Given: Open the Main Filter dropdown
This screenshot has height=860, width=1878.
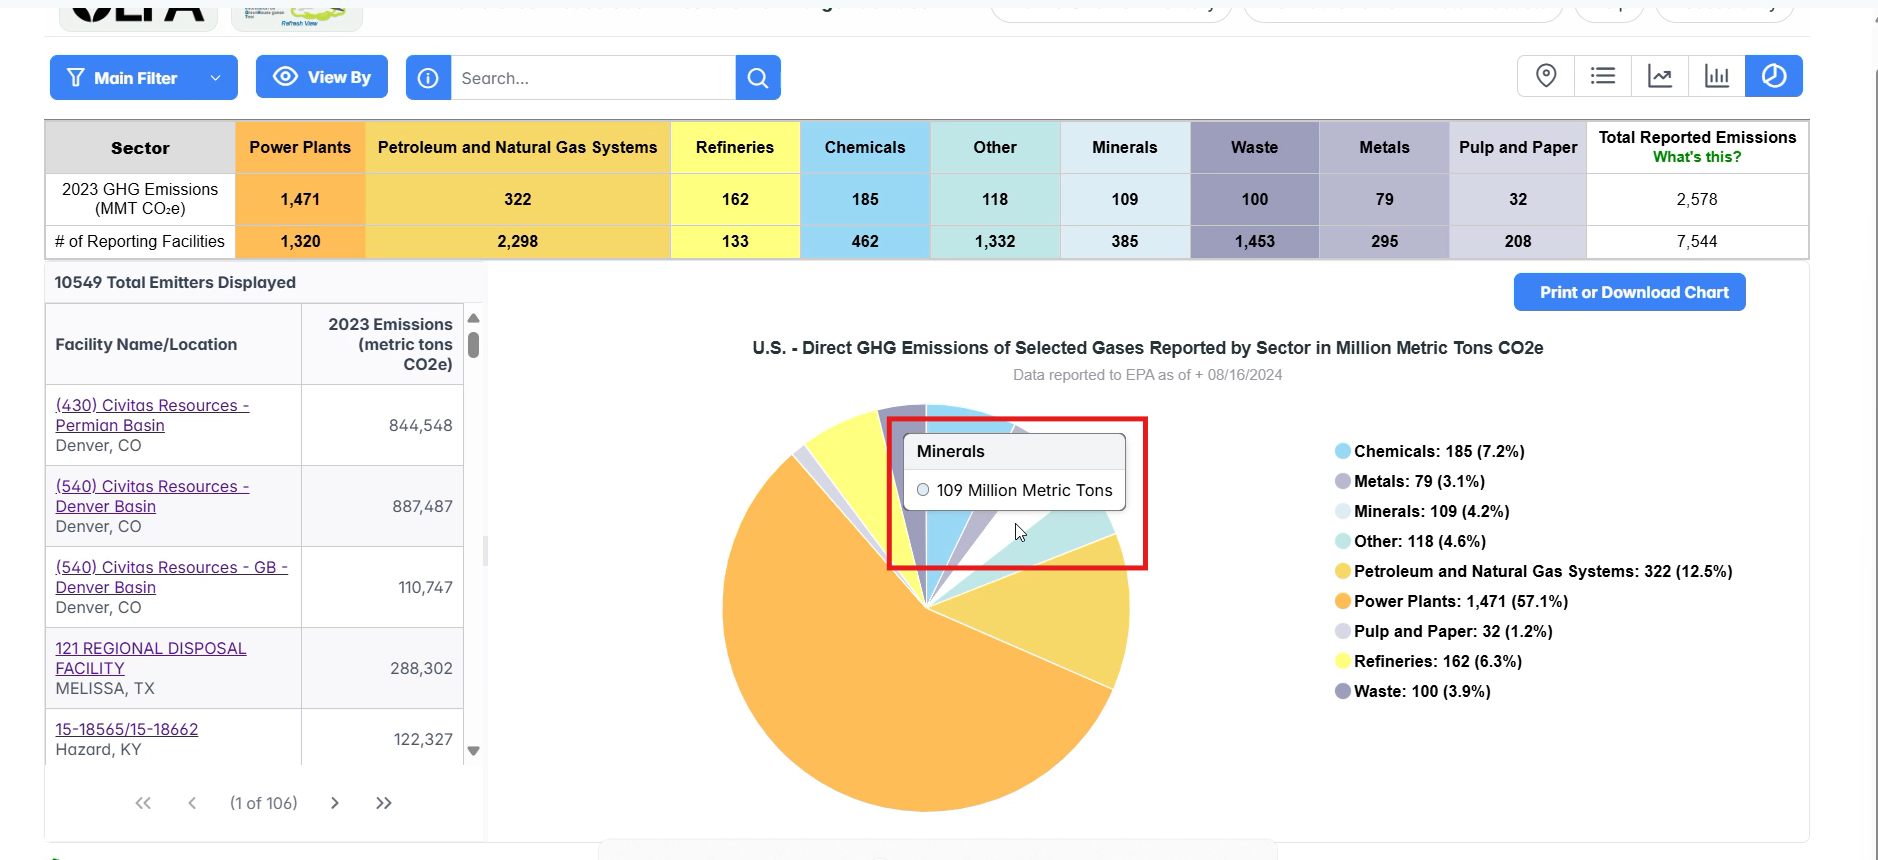Looking at the screenshot, I should coord(144,78).
